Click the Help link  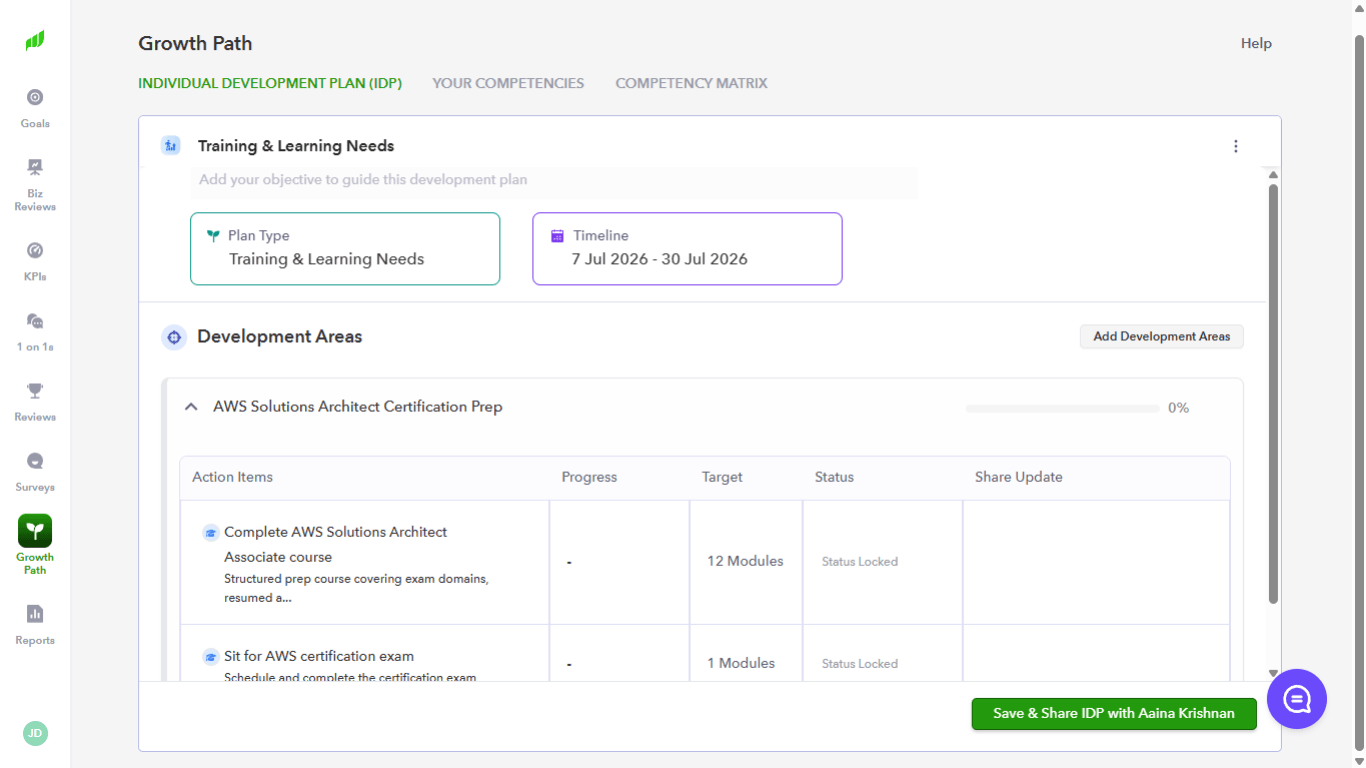coord(1256,43)
